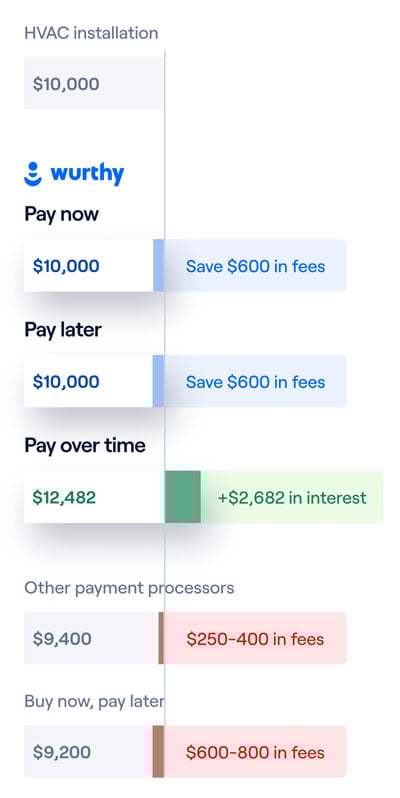Click Save $600 in fees under Pay now
The image size is (400, 798).
click(x=255, y=266)
